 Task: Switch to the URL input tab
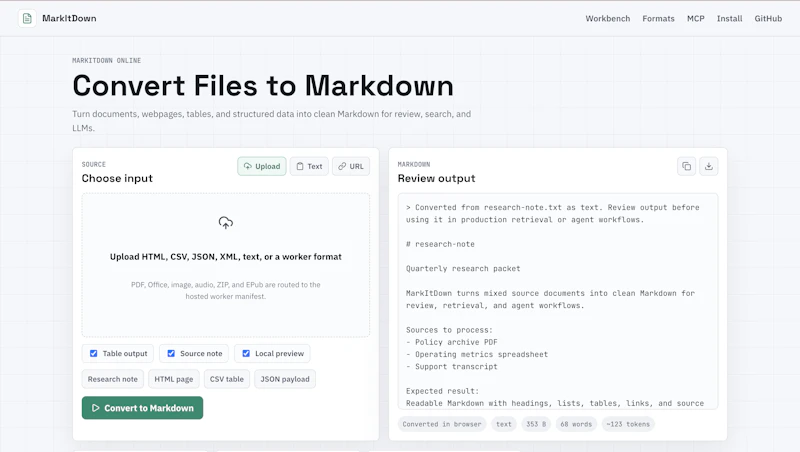coord(351,166)
